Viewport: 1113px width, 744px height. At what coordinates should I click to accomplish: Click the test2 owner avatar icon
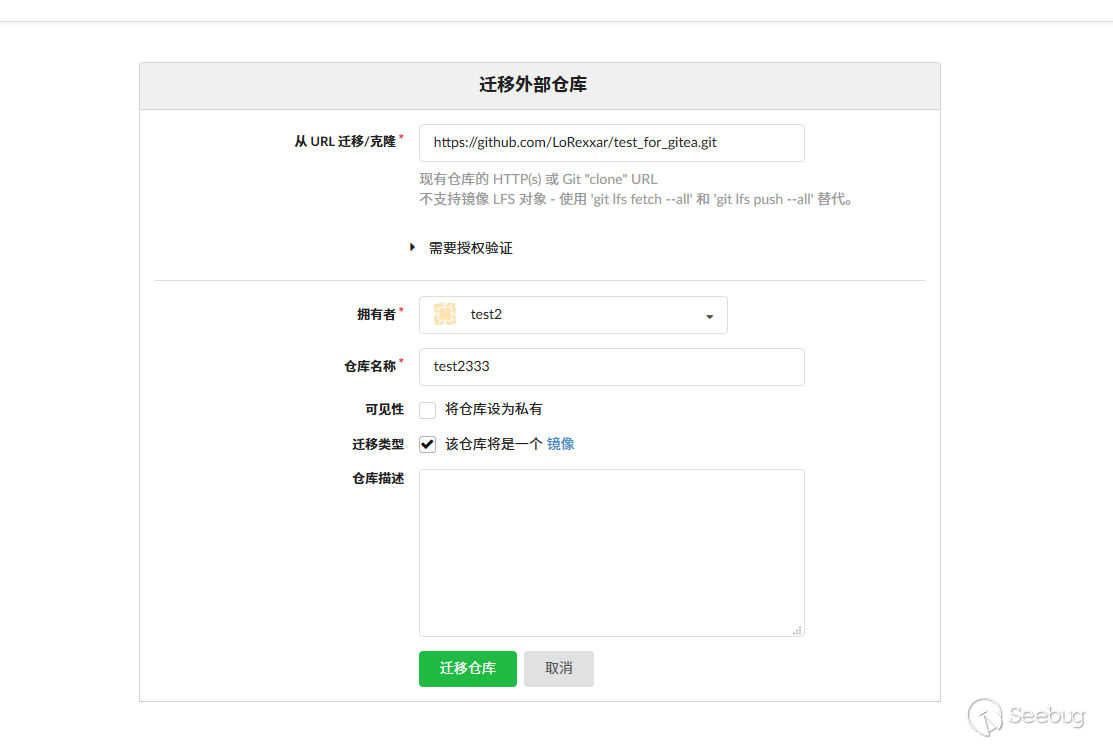tap(445, 314)
